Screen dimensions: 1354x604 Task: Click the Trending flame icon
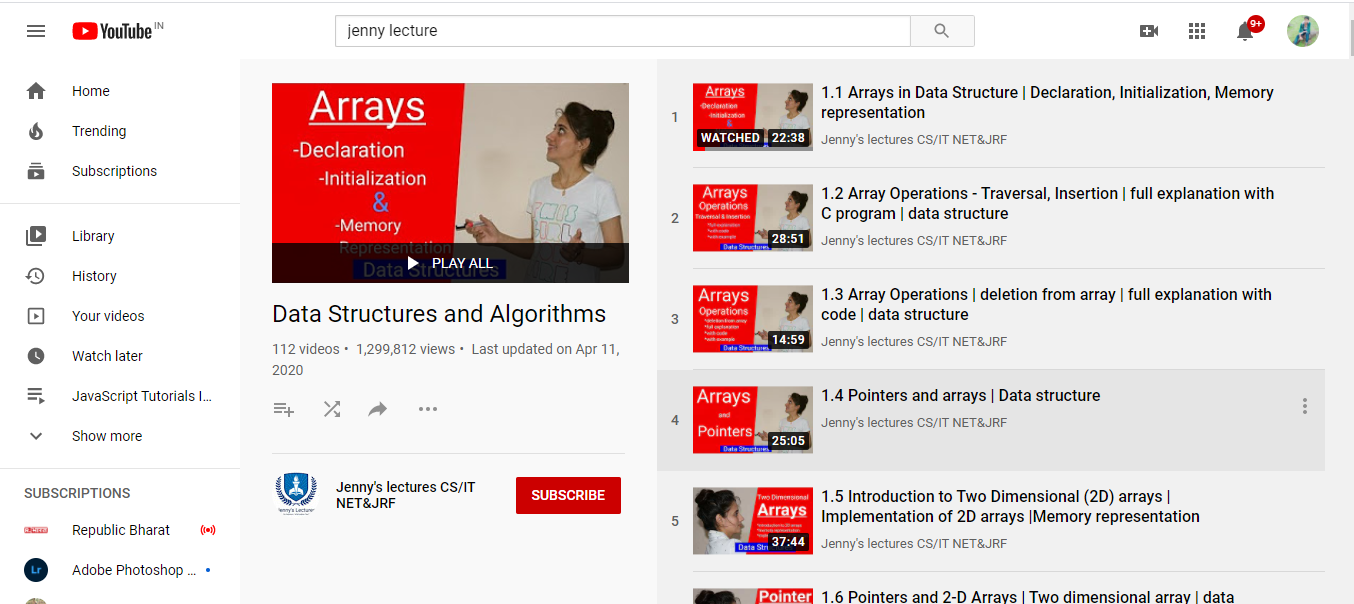coord(36,131)
